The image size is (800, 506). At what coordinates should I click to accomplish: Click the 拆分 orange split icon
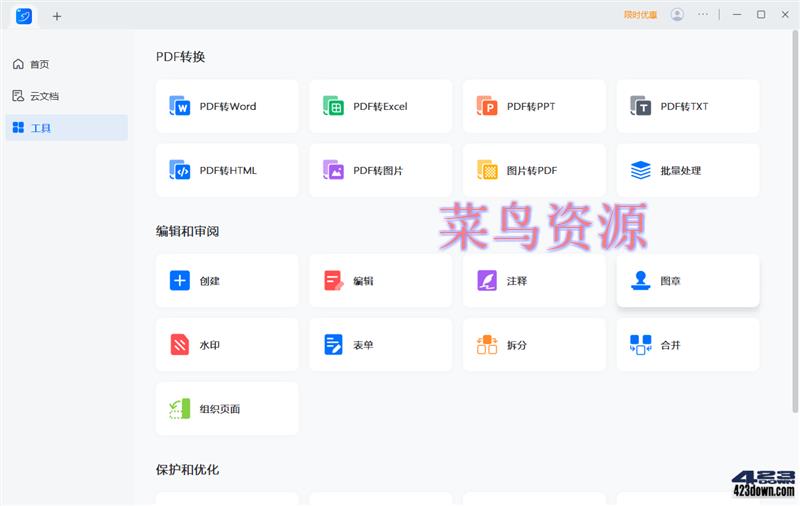(x=487, y=345)
